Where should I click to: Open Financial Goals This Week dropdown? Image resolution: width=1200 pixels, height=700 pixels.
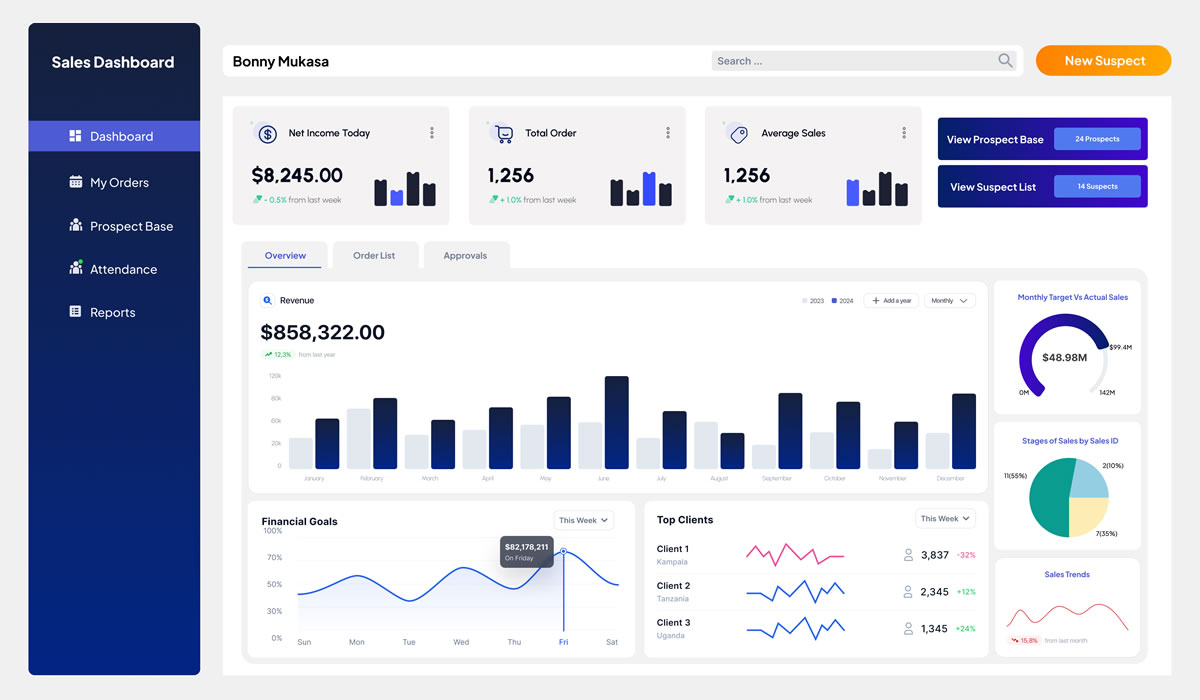point(584,520)
